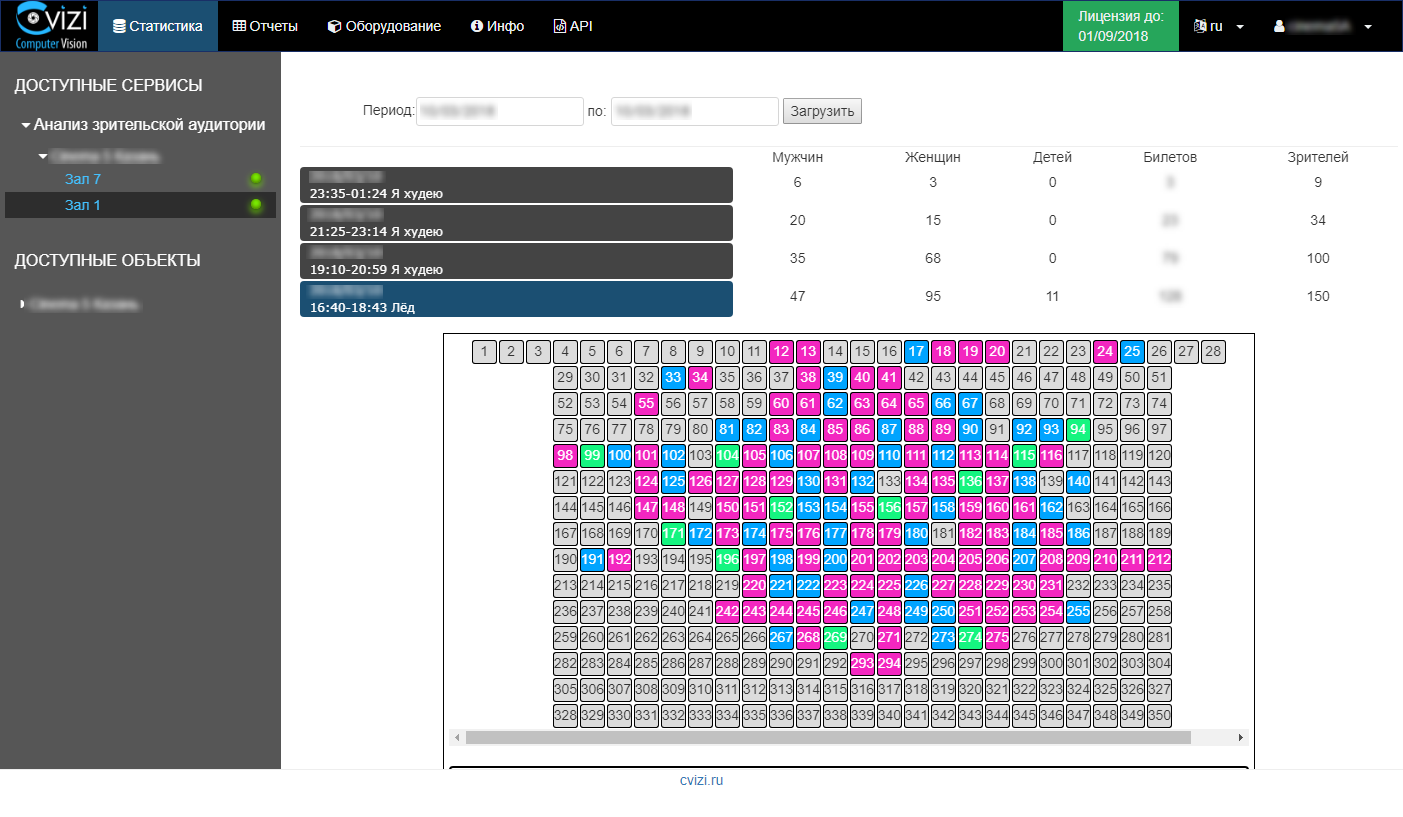This screenshot has width=1403, height=817.
Task: Click green seat 196
Action: (x=727, y=559)
